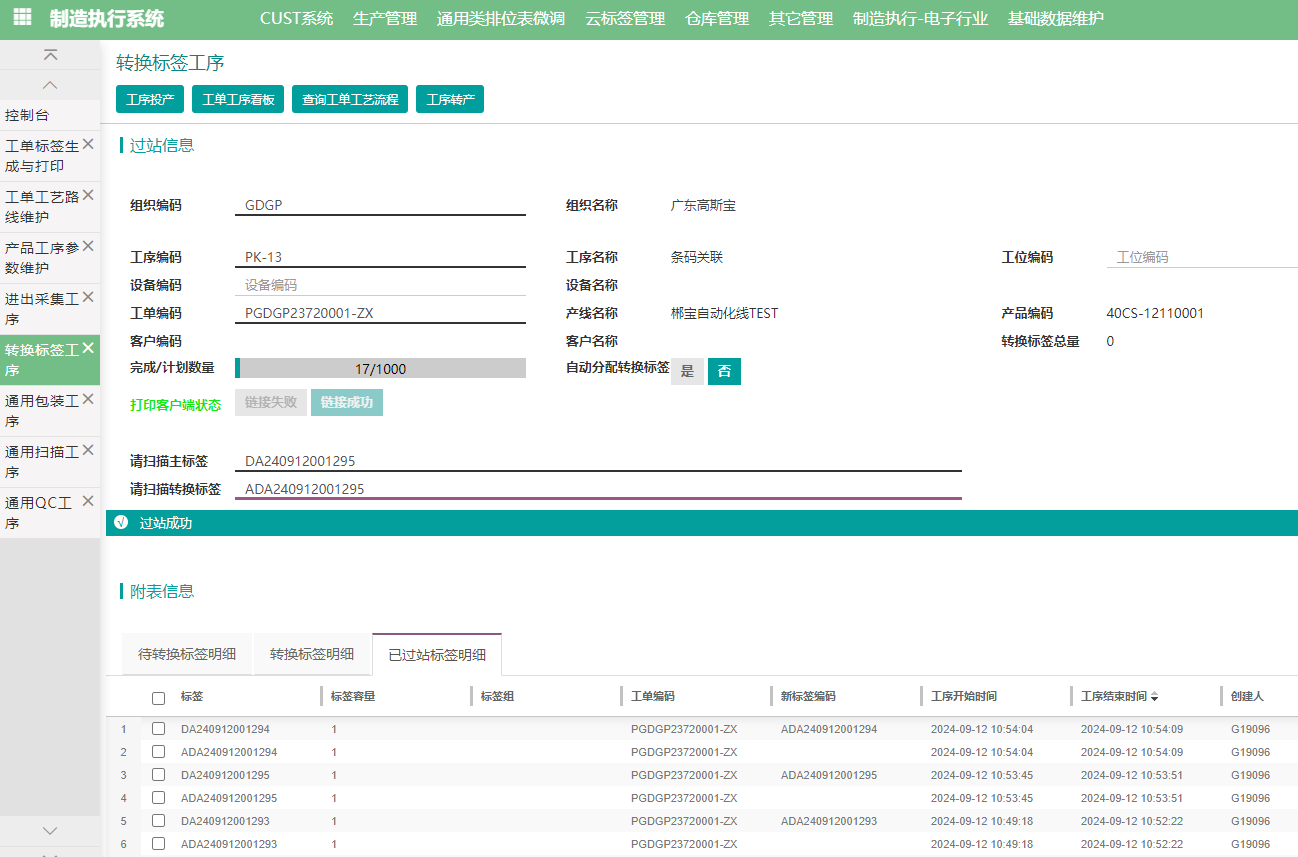Open the 基础数据维护 menu
The width and height of the screenshot is (1298, 857).
coord(1056,18)
